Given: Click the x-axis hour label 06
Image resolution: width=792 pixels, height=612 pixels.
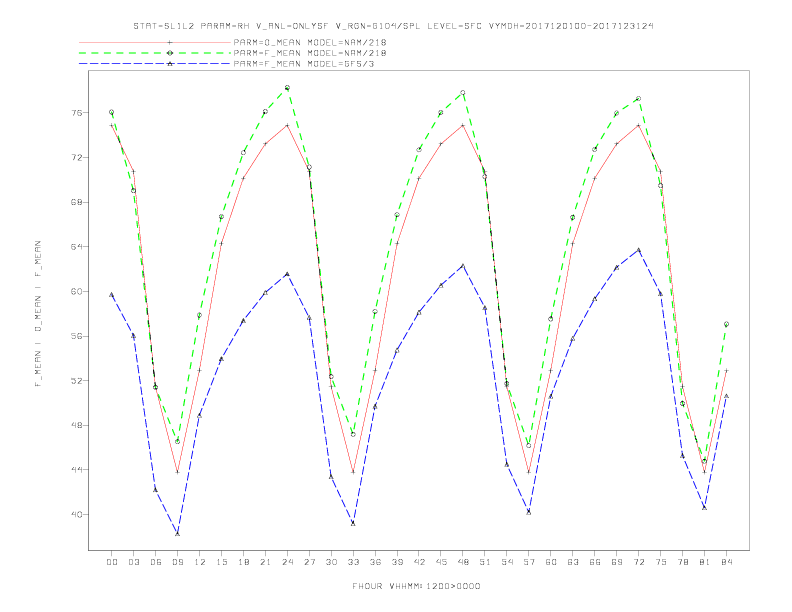Looking at the screenshot, I should tap(156, 562).
